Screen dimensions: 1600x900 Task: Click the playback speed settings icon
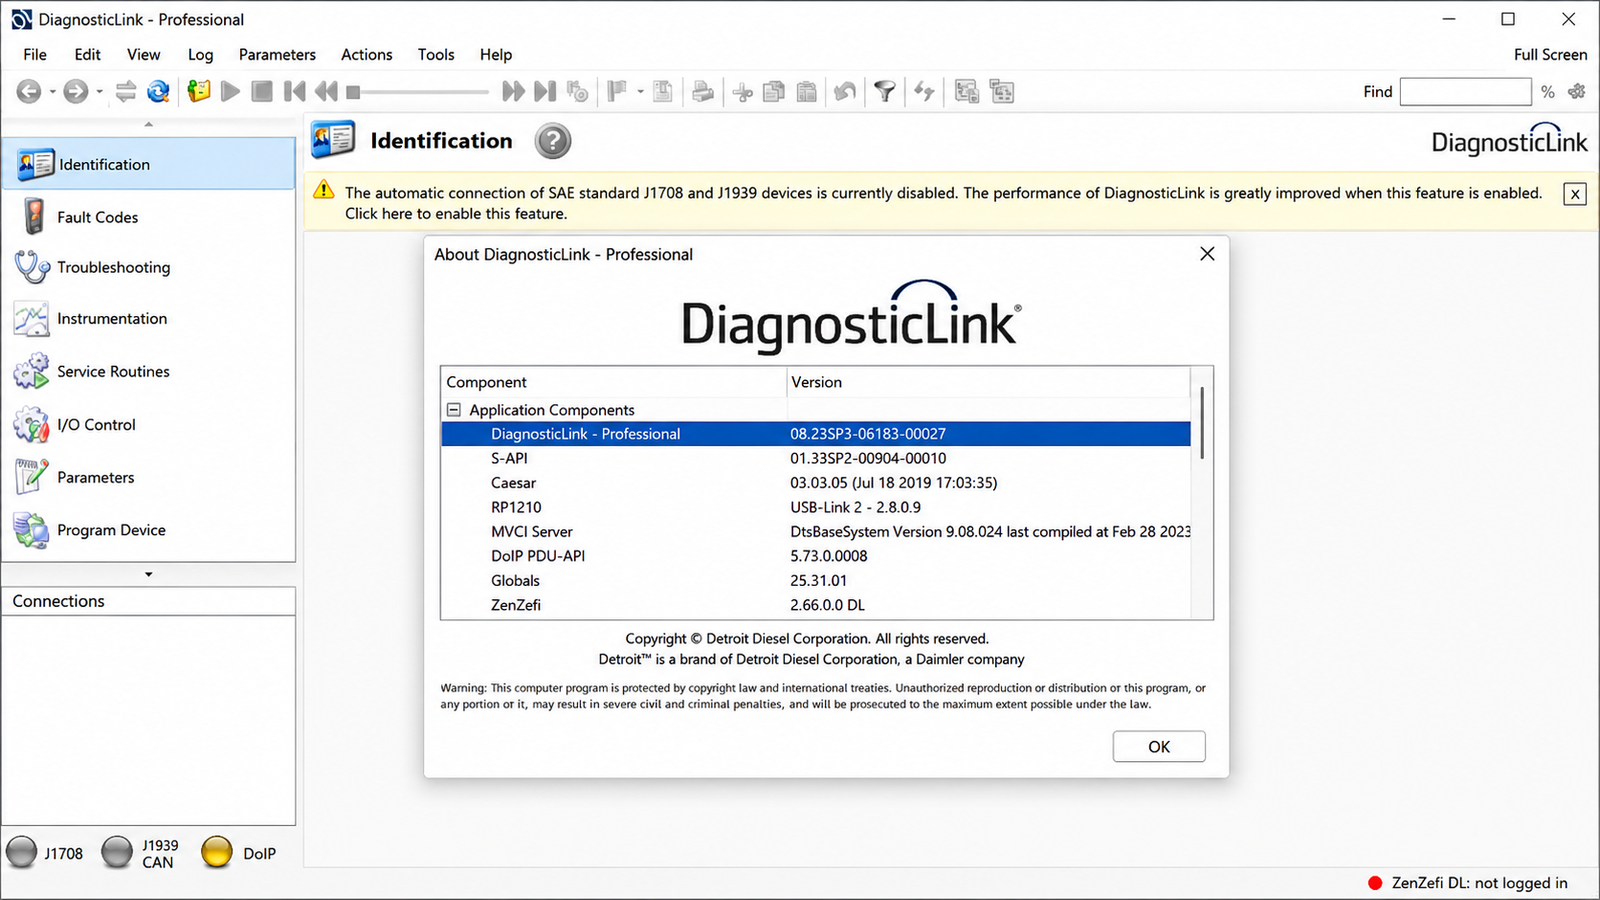577,92
